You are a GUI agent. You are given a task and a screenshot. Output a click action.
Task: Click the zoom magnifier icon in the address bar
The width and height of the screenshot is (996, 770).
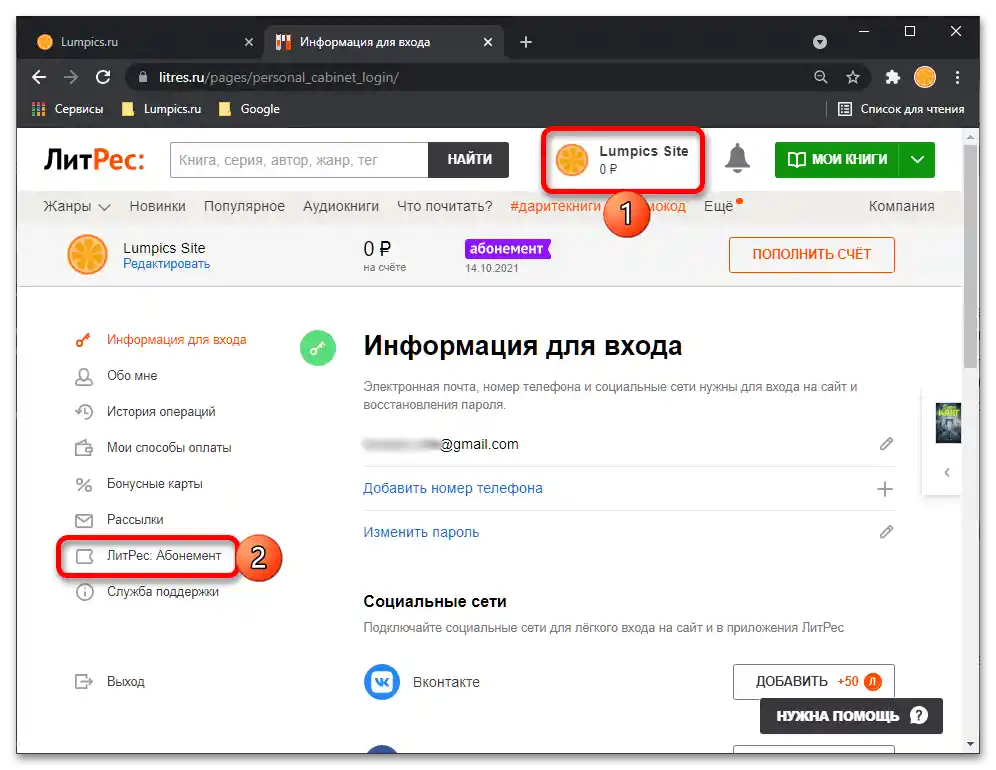click(x=821, y=78)
